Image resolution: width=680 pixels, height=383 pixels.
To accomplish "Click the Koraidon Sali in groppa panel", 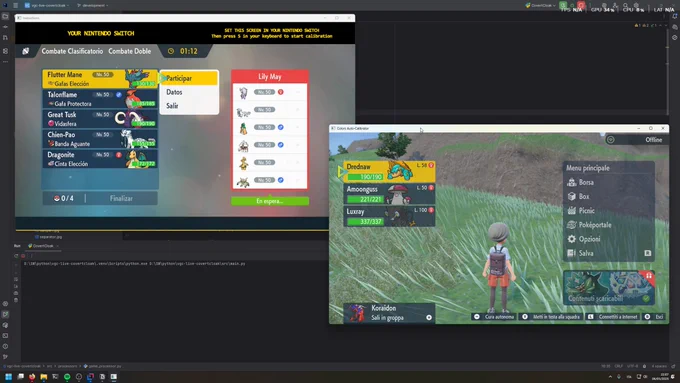I will point(389,313).
